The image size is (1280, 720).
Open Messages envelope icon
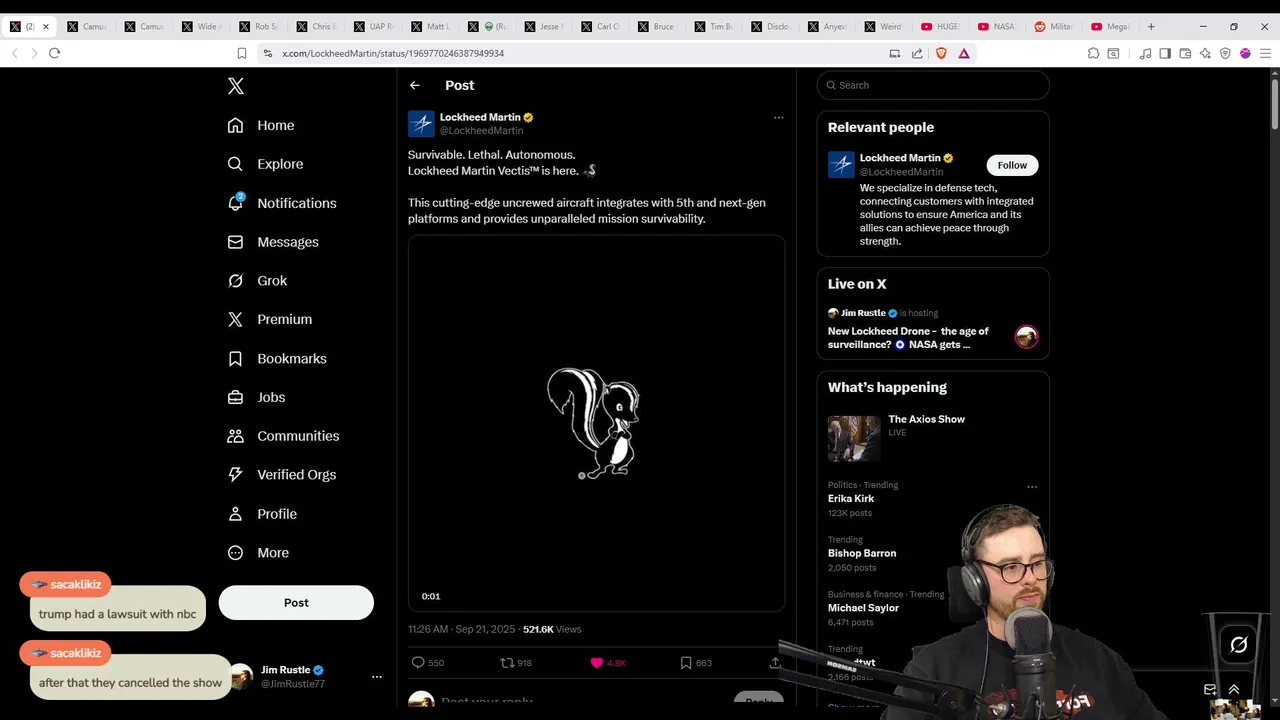click(235, 242)
